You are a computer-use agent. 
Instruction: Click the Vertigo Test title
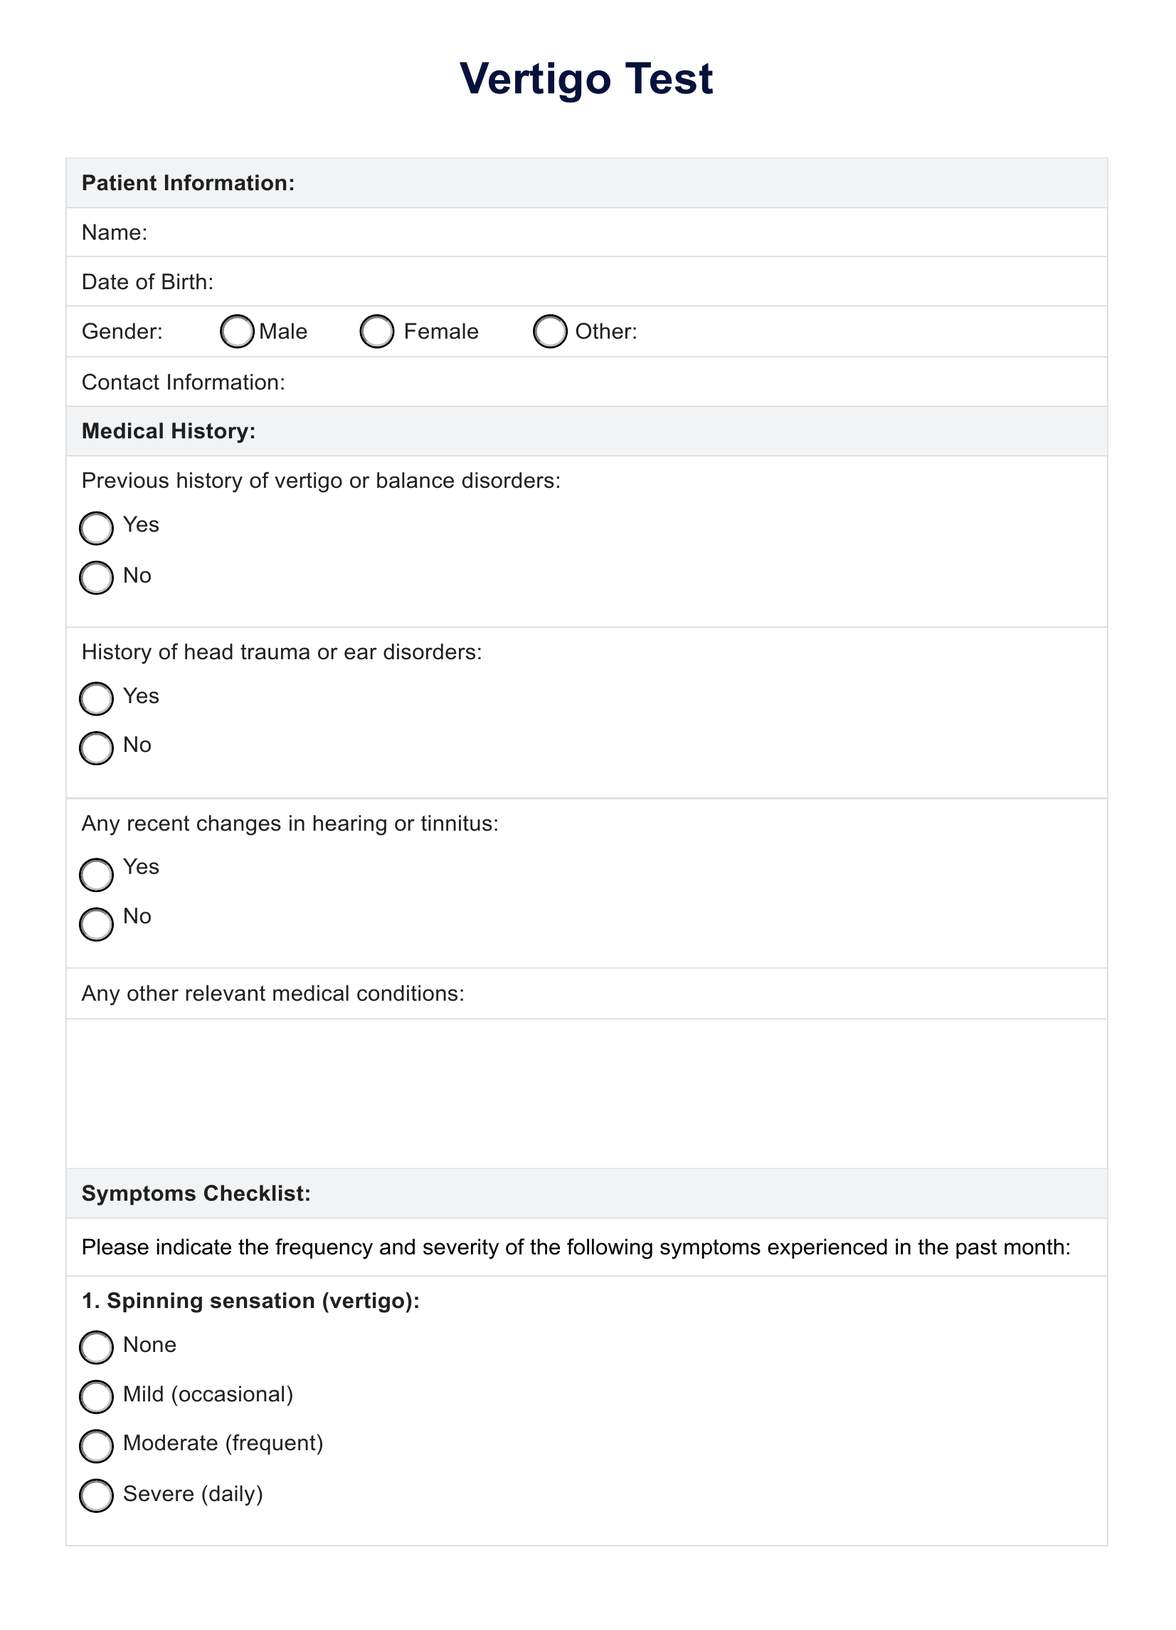586,79
